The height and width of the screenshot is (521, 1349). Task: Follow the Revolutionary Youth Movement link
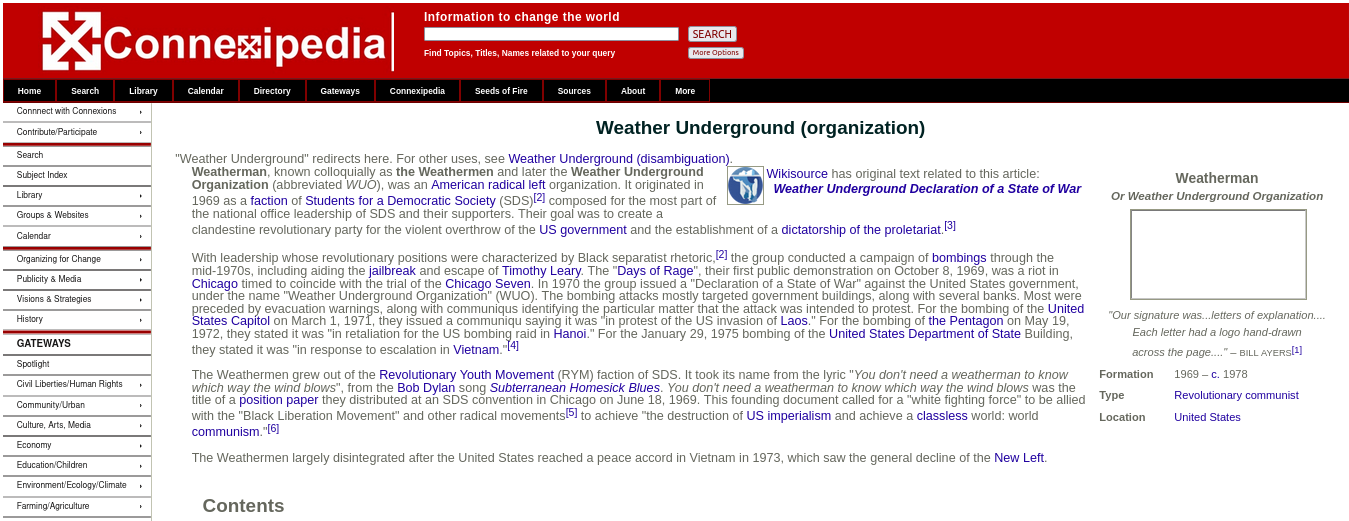point(466,375)
